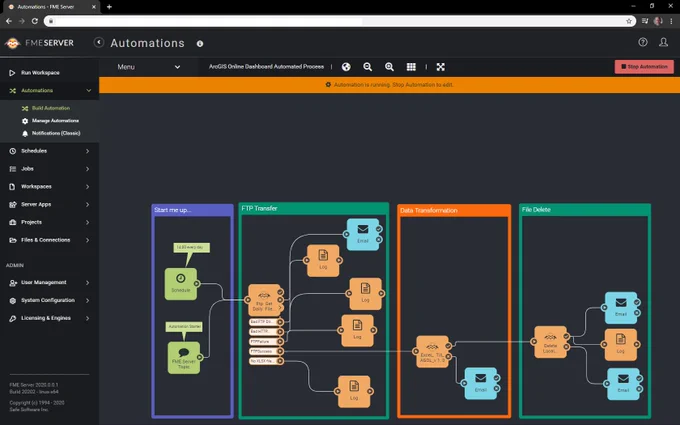Open Manage Automations submenu item
Screen dimensions: 680x425
point(55,121)
